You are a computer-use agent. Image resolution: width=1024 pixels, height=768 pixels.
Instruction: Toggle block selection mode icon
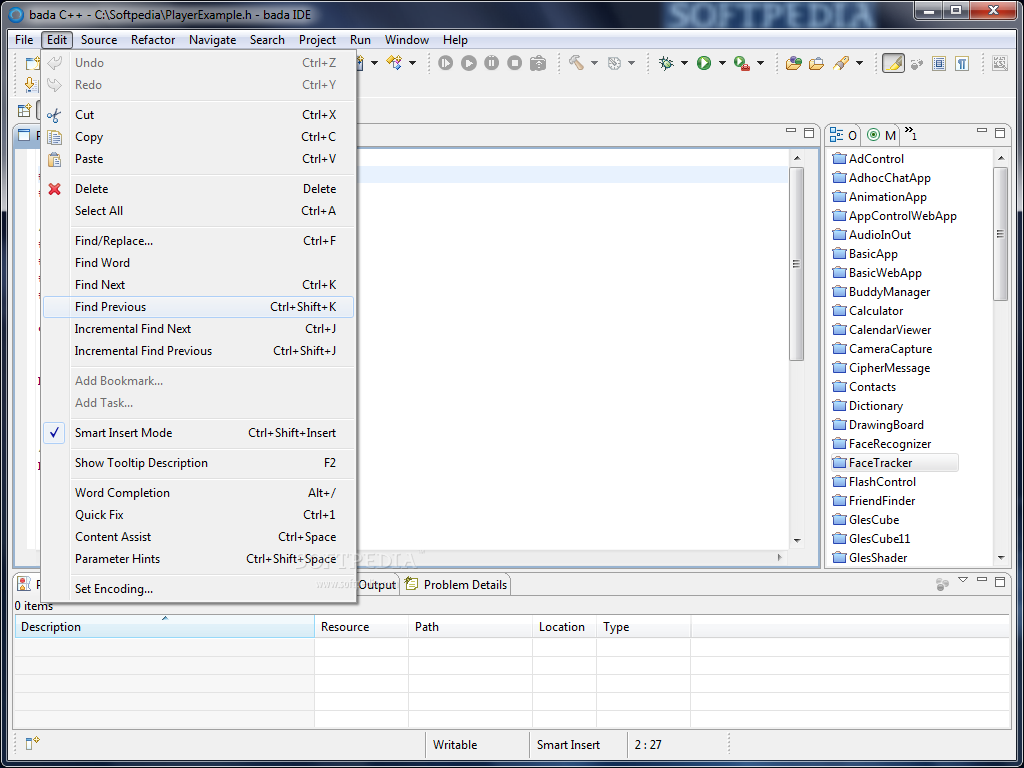939,63
